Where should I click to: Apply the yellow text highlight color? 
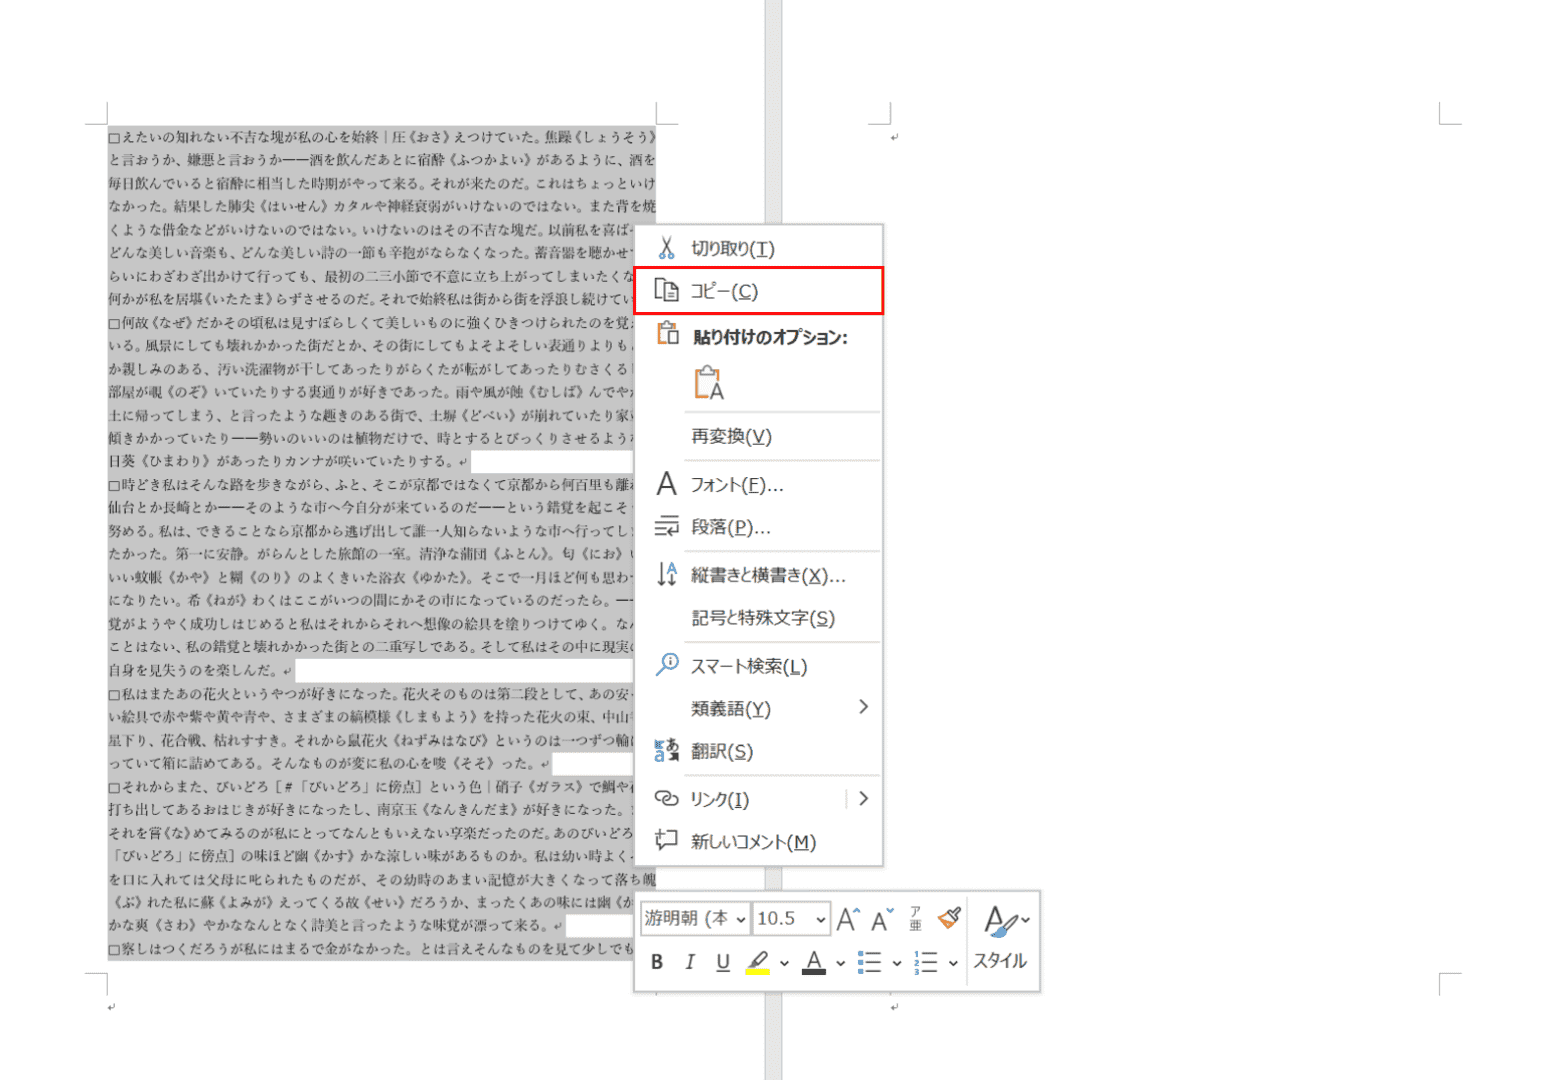coord(758,962)
